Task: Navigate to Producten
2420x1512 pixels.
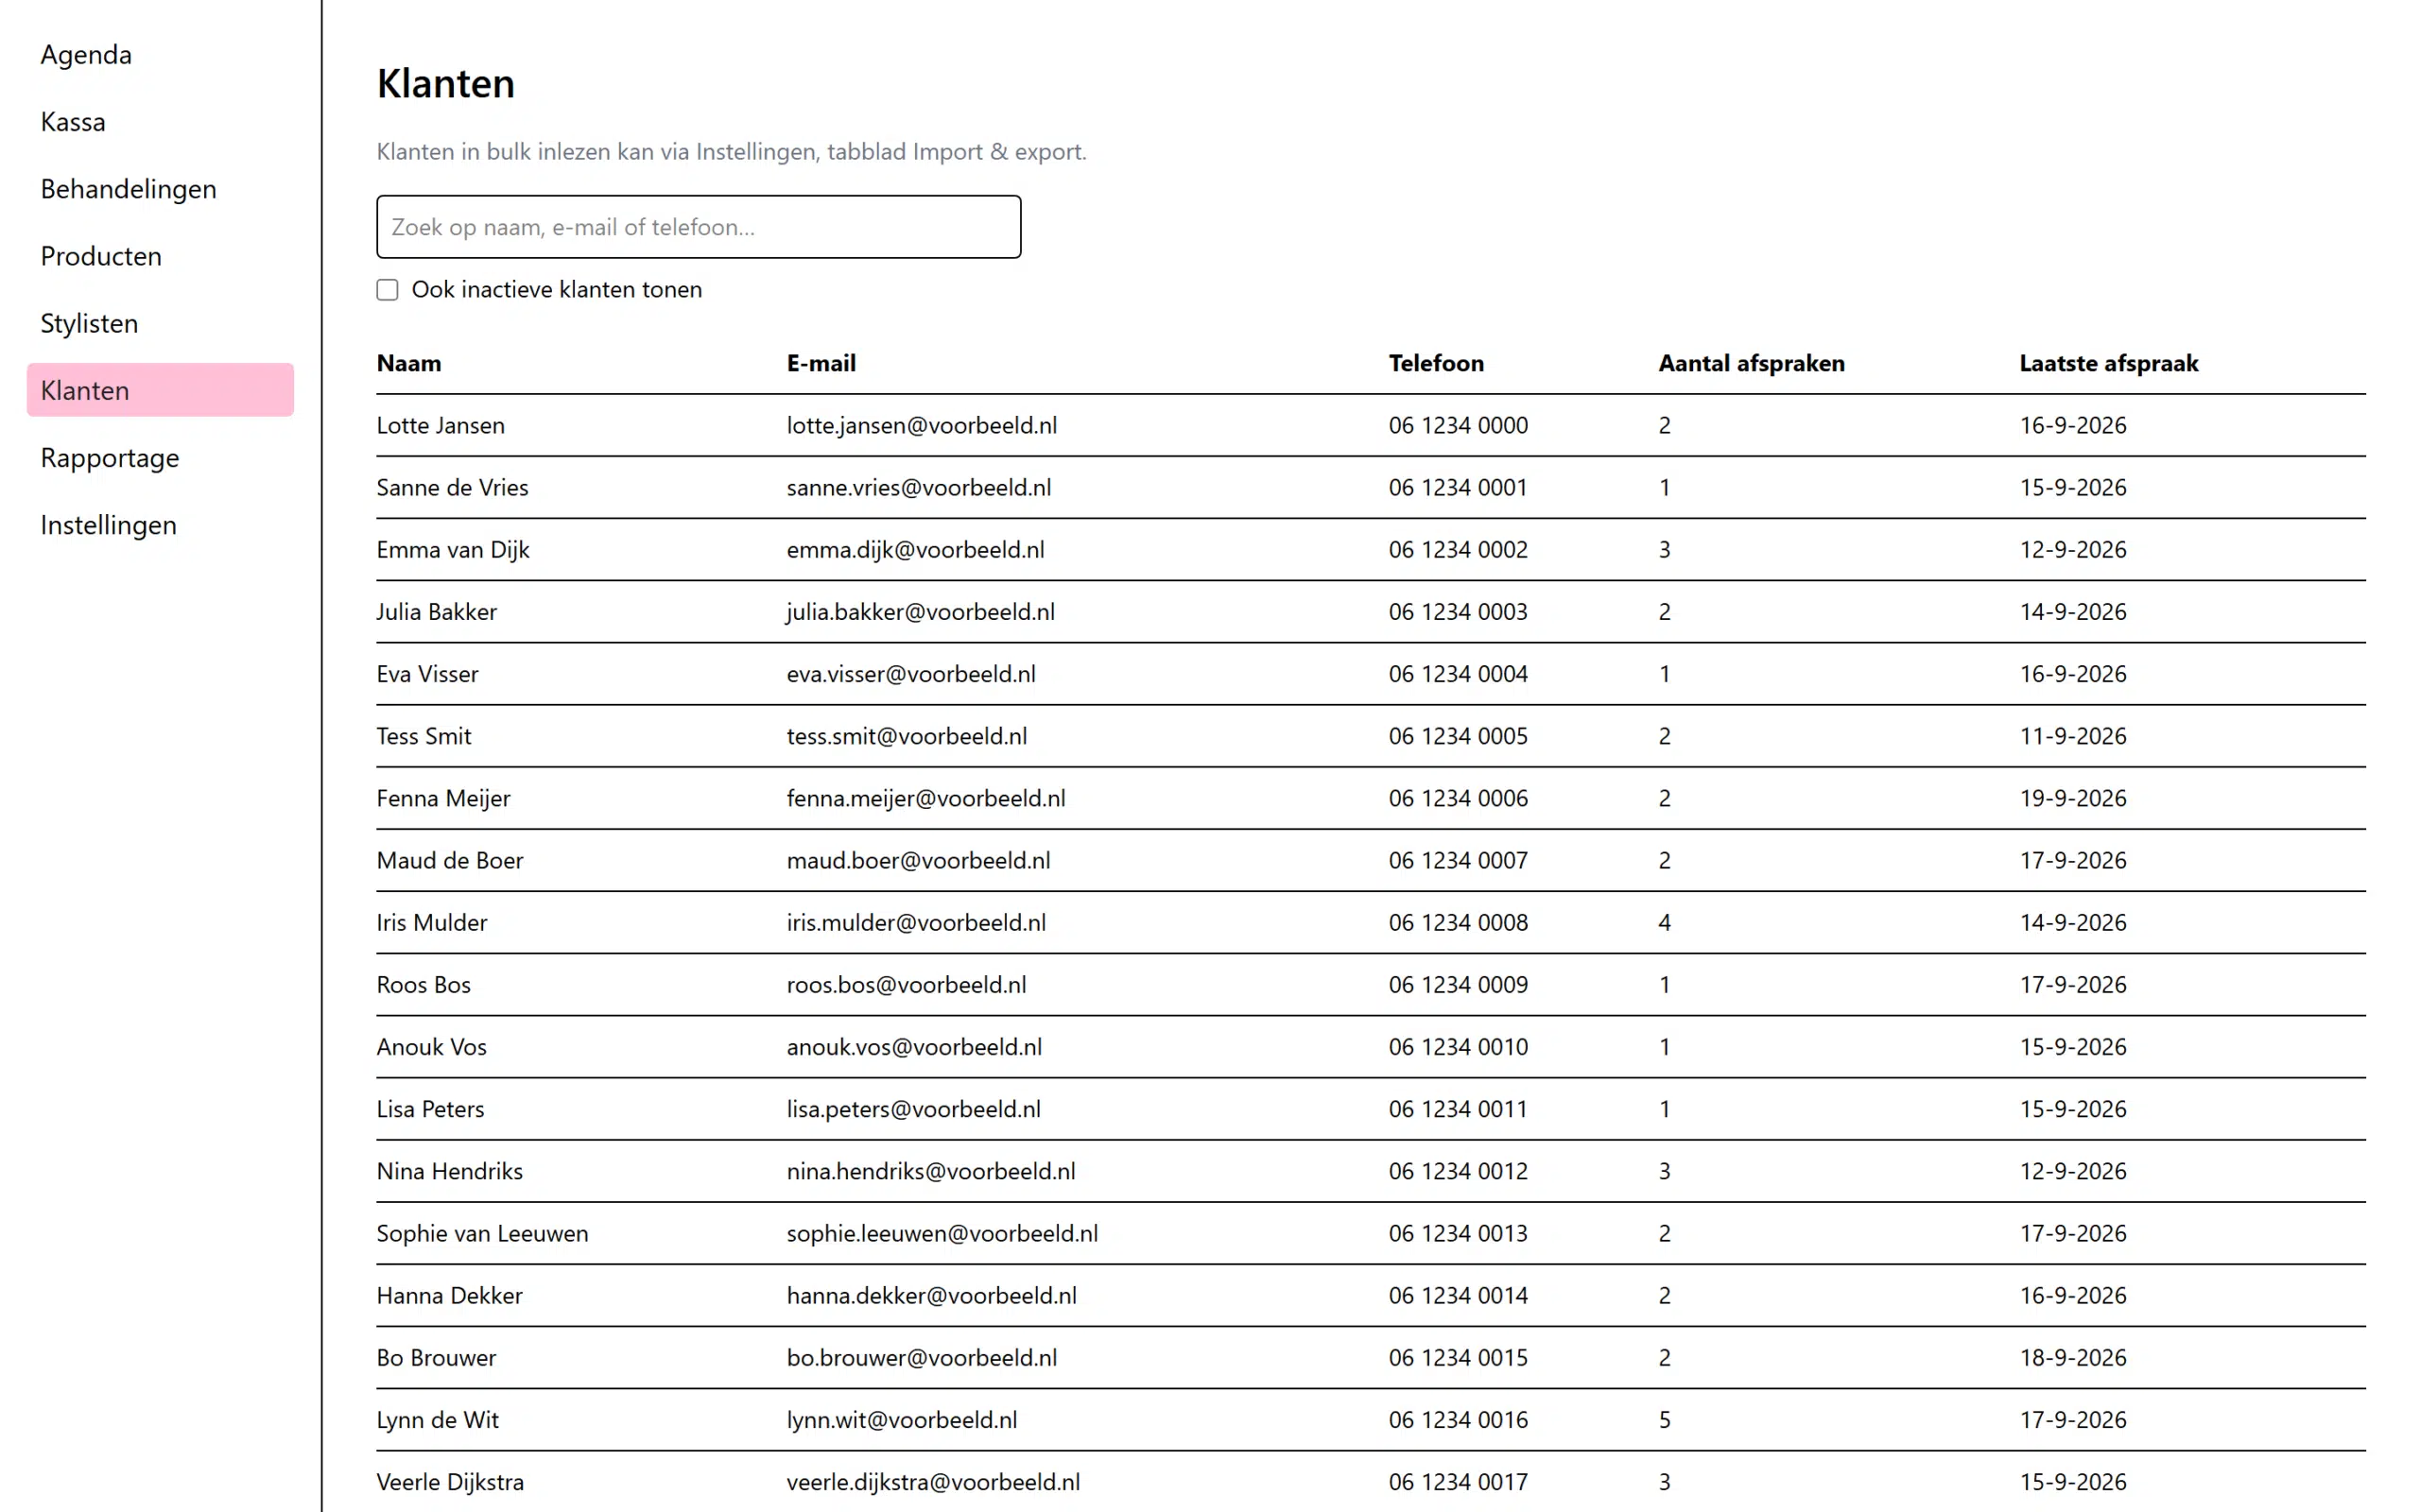Action: pos(160,255)
